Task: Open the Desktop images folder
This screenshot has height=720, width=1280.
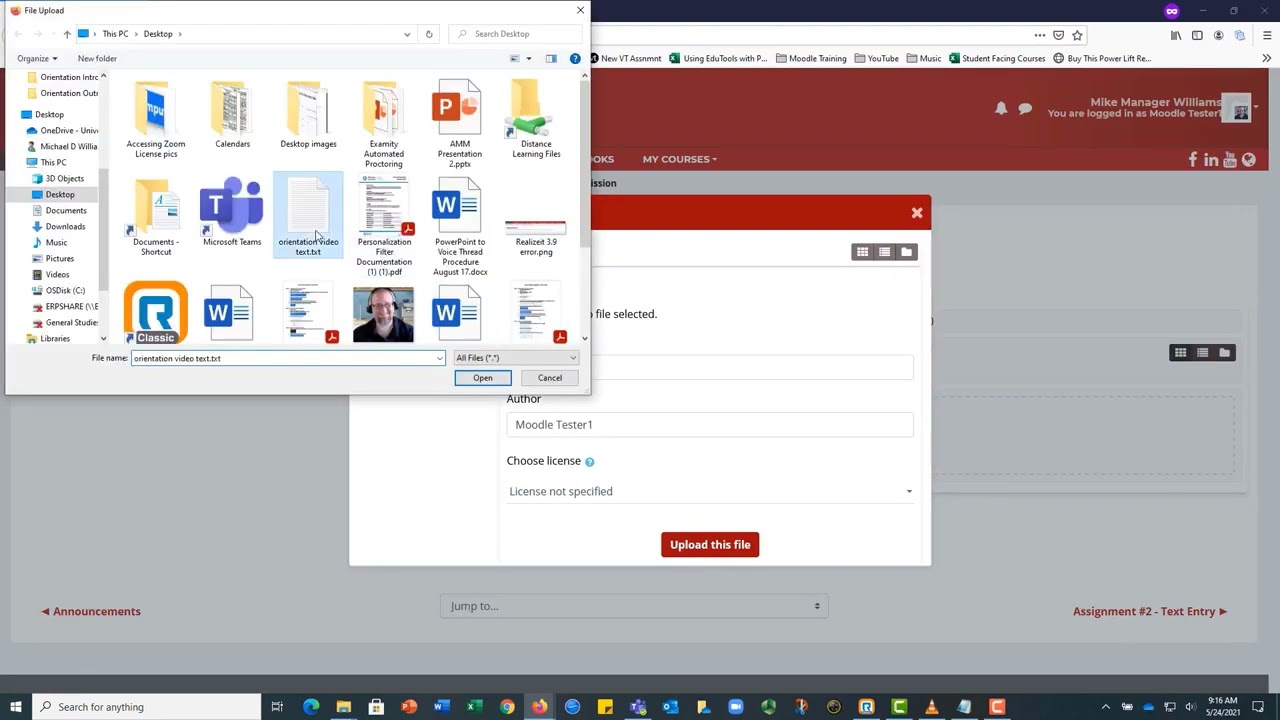Action: [308, 114]
